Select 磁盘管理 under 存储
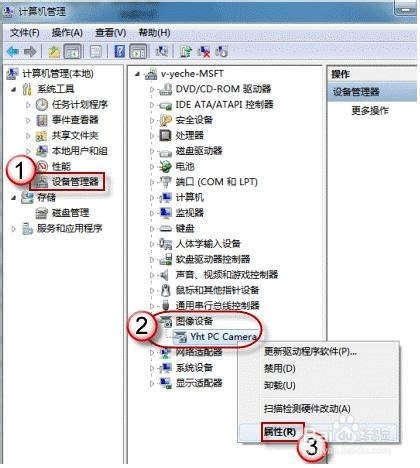 [x=71, y=213]
